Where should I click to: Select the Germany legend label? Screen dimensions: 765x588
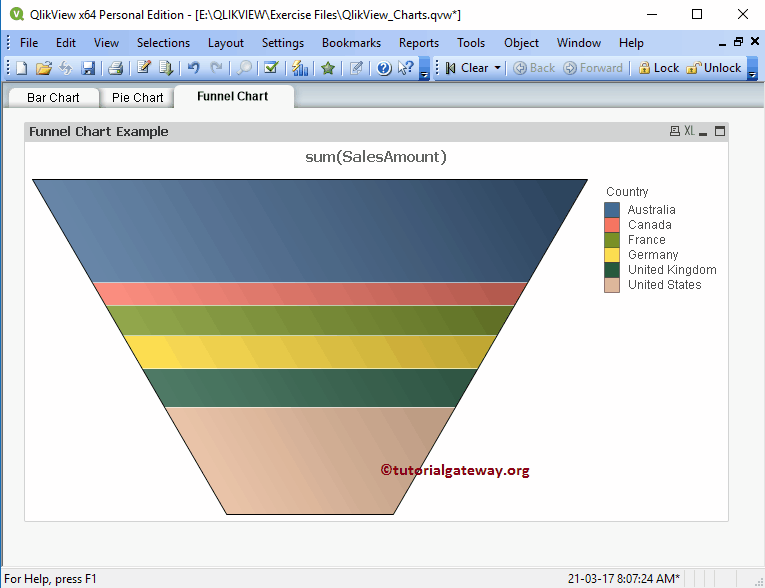(x=653, y=255)
